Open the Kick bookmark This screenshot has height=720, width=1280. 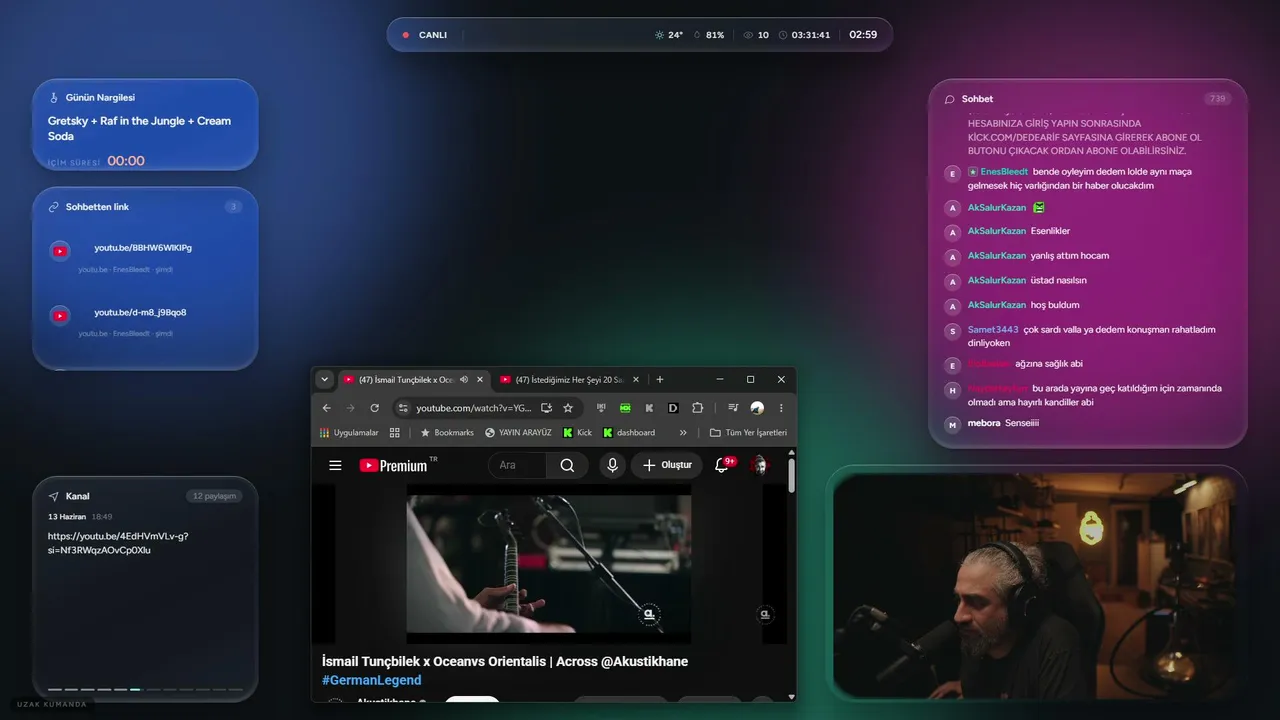pos(577,433)
